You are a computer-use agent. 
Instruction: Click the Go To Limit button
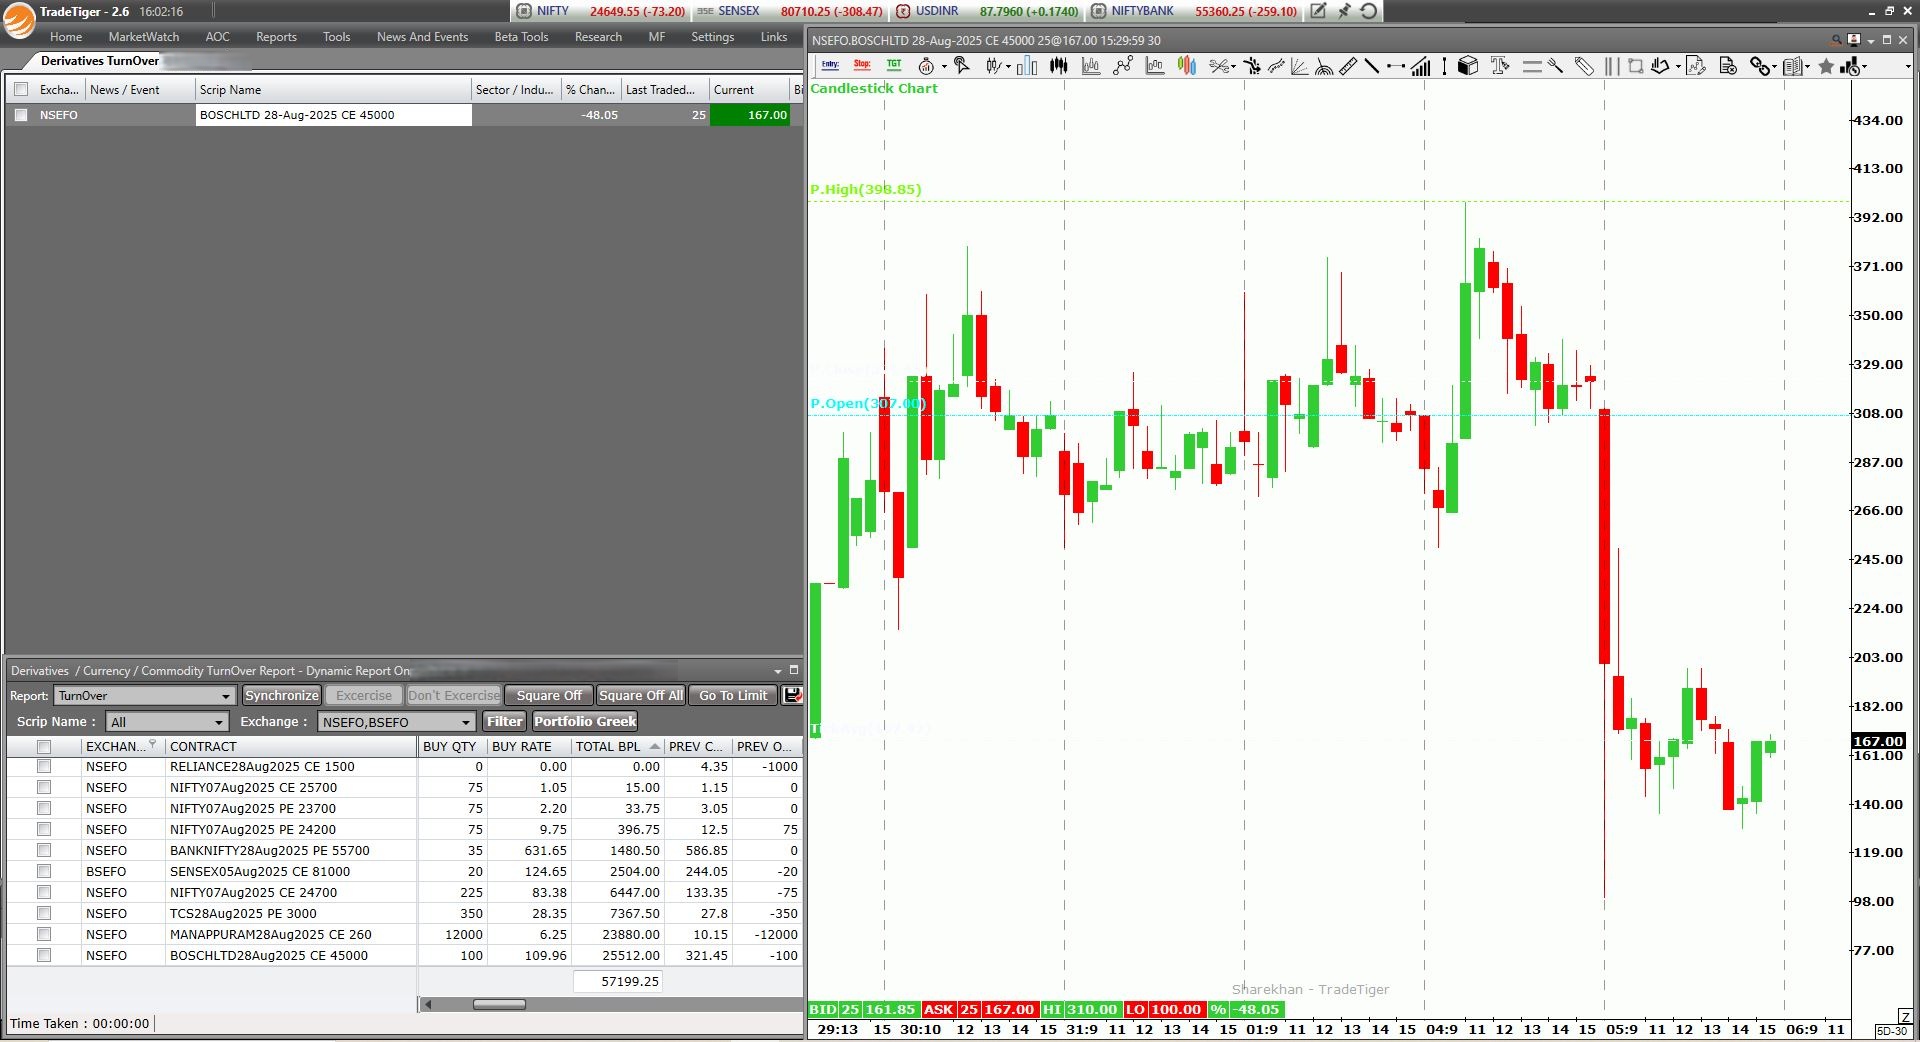point(733,695)
